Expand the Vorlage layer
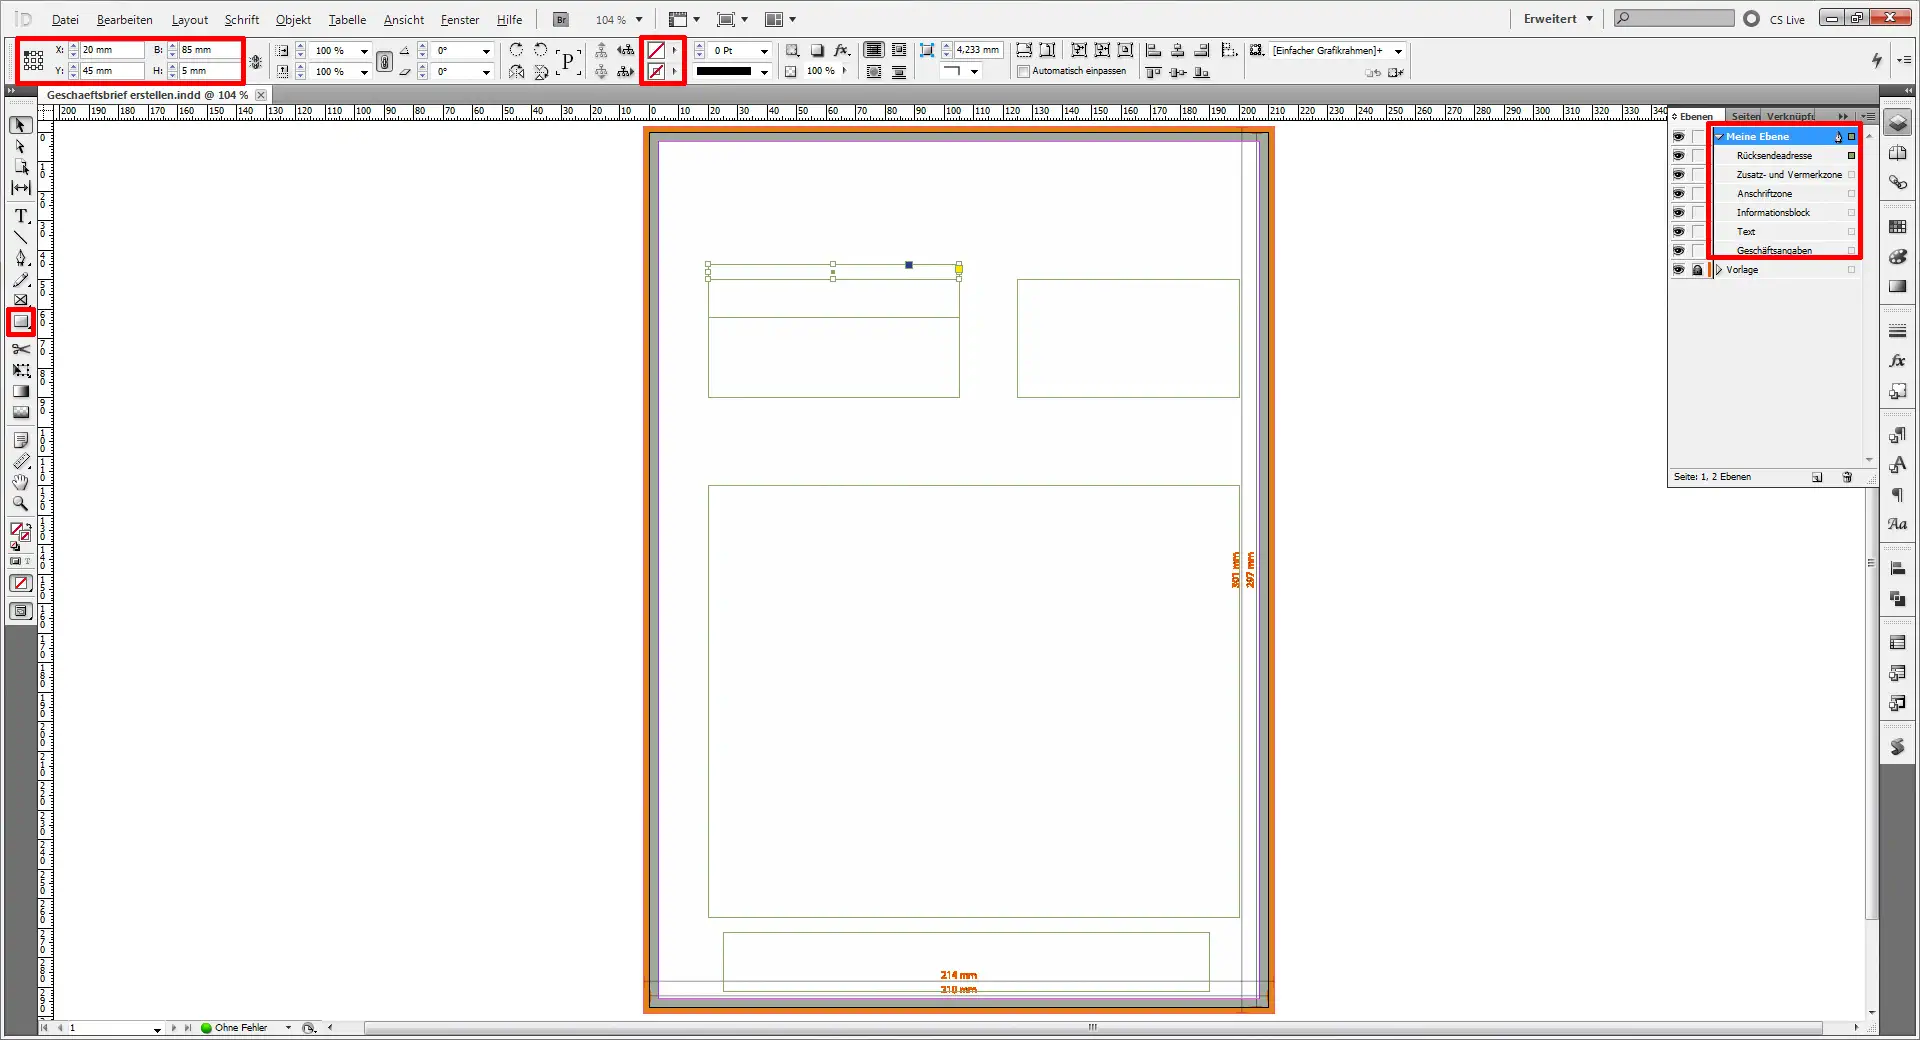The width and height of the screenshot is (1920, 1040). point(1719,270)
